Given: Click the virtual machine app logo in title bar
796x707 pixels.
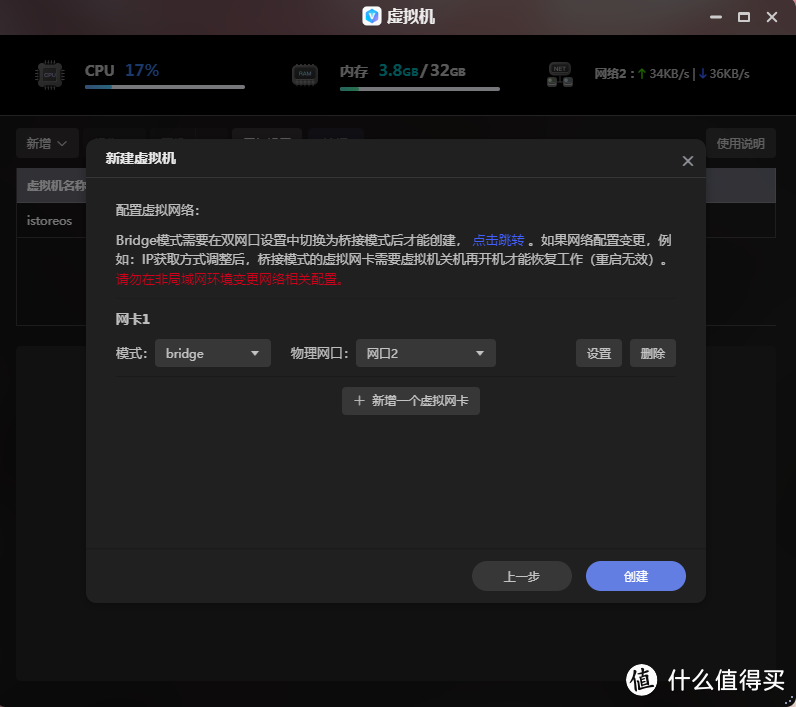Looking at the screenshot, I should (372, 16).
